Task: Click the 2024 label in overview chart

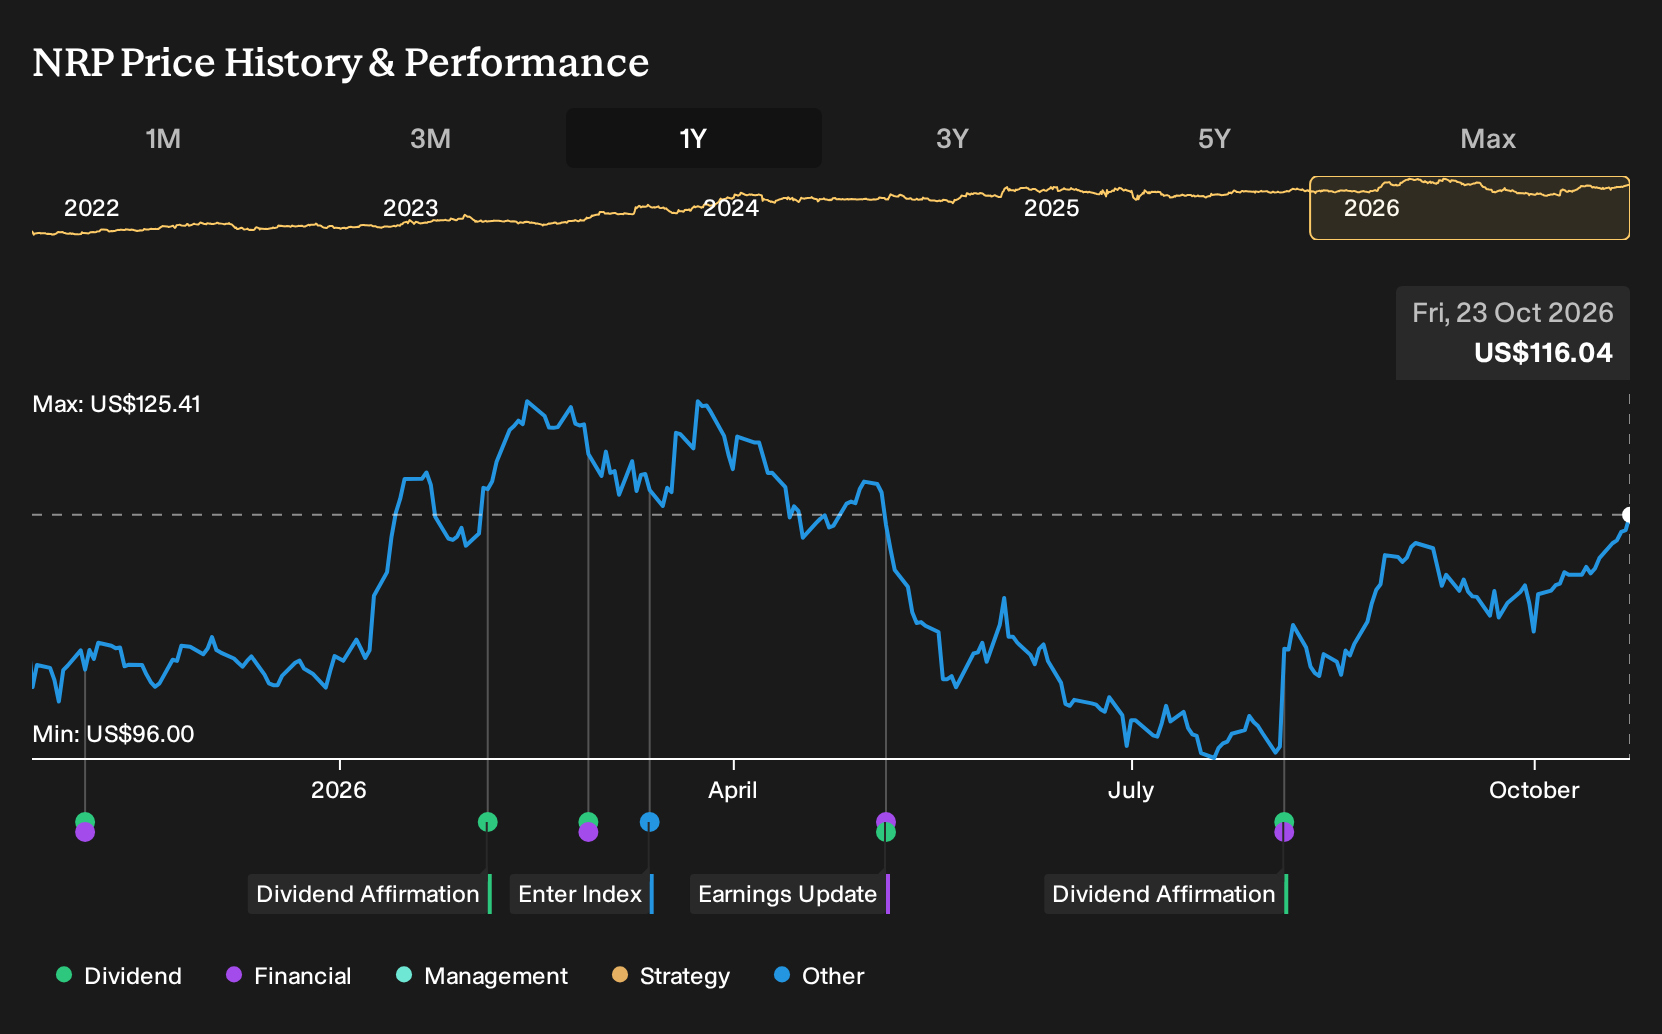Action: [731, 208]
